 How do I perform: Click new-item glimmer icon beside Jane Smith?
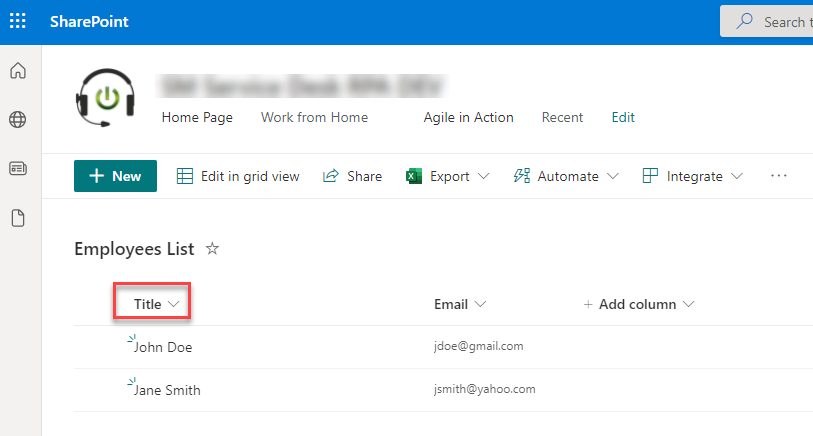point(132,382)
